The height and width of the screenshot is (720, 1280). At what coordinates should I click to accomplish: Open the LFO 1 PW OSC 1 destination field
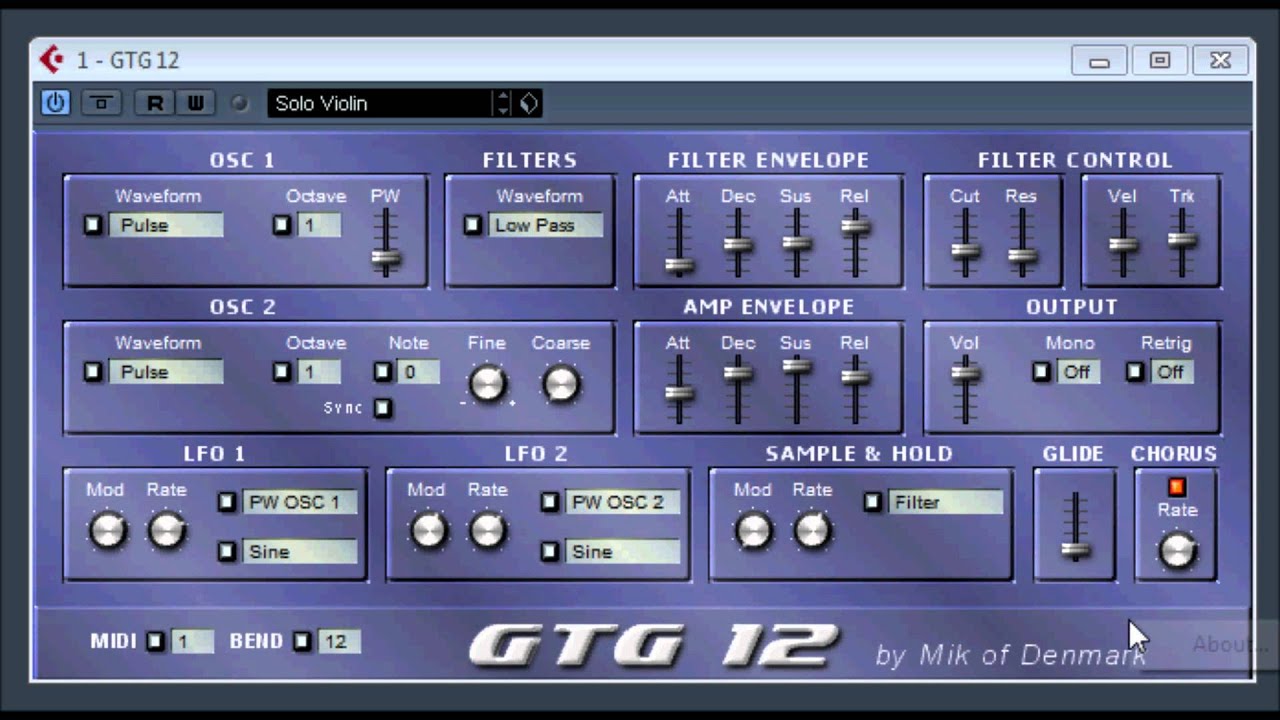coord(300,502)
